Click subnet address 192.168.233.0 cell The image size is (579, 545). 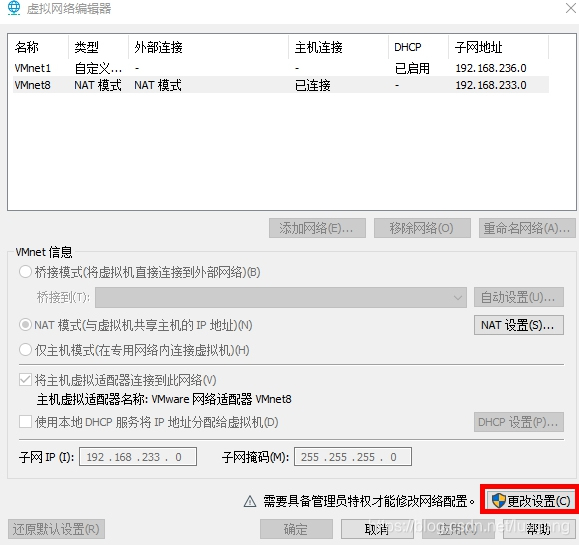click(491, 85)
